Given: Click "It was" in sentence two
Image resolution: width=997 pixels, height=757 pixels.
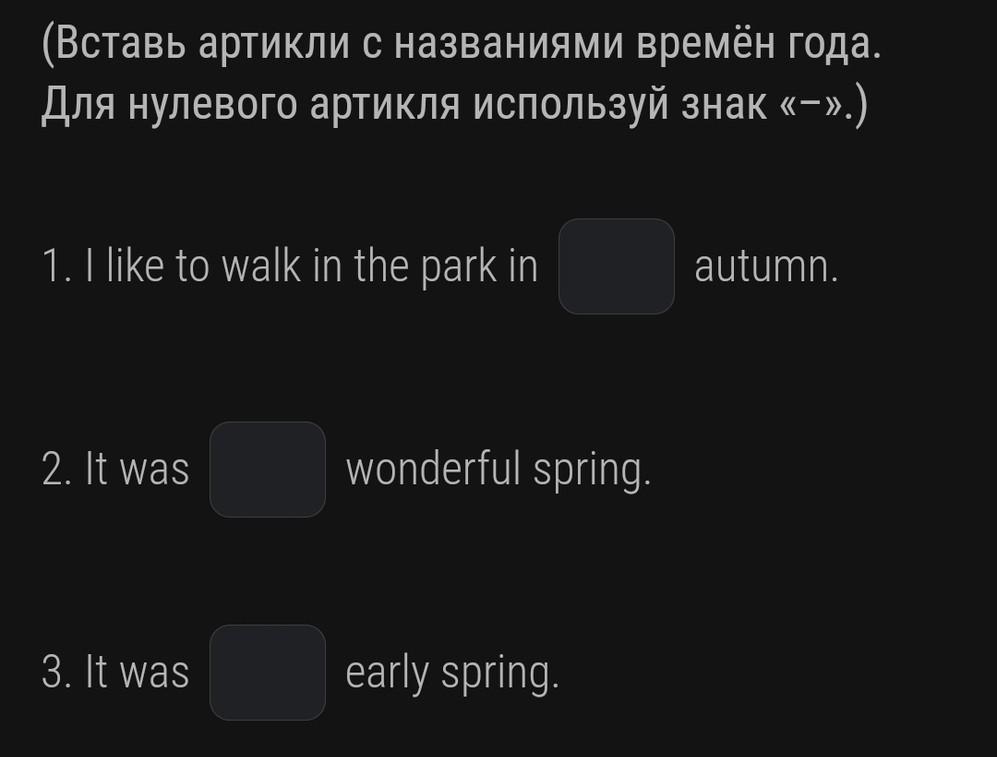Looking at the screenshot, I should click(137, 470).
